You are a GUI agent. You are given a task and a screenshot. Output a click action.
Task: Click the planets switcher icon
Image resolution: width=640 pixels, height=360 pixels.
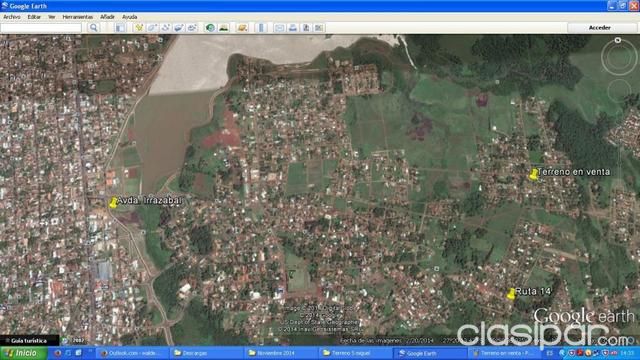[242, 27]
